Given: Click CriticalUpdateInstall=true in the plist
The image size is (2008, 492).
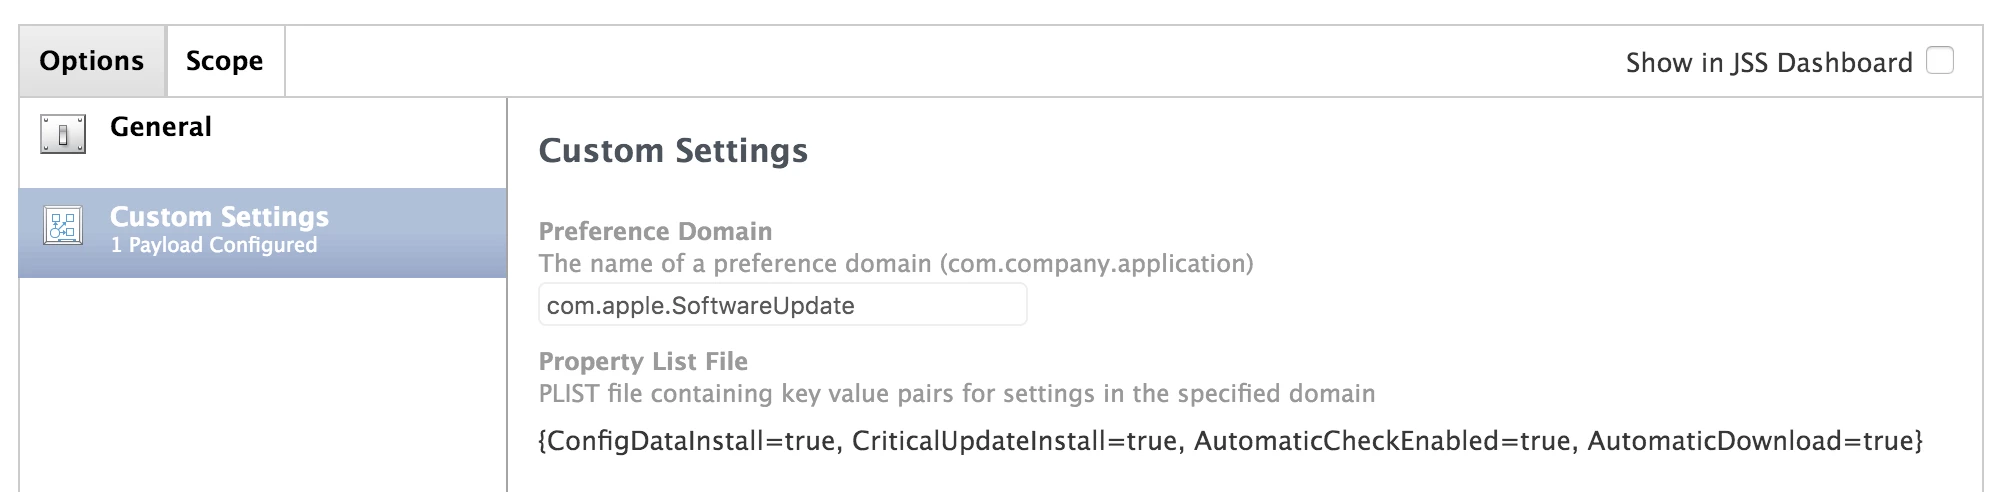Looking at the screenshot, I should pos(1014,441).
